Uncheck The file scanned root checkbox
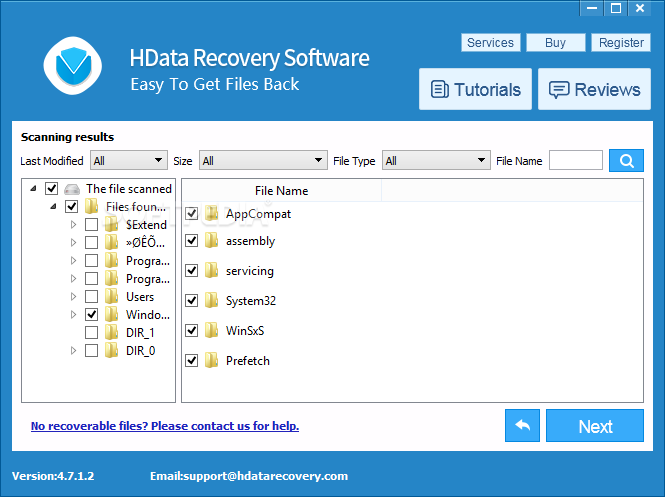This screenshot has width=665, height=497. pos(52,188)
